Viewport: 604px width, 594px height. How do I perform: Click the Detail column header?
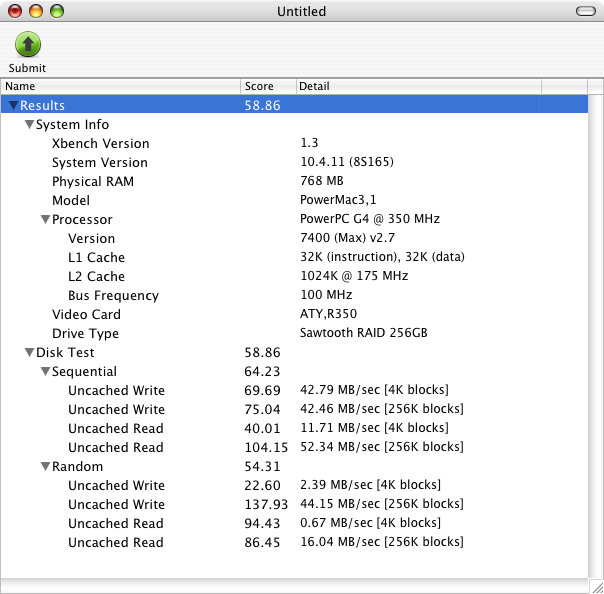pos(419,86)
